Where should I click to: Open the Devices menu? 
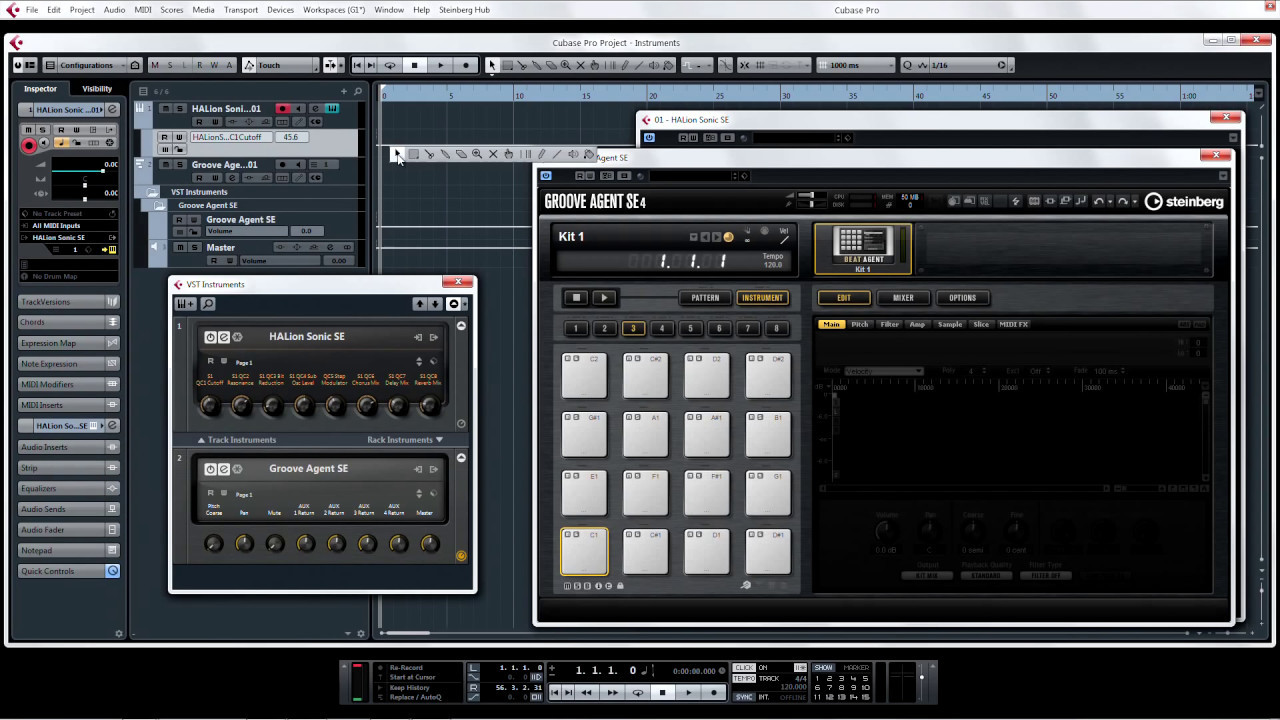click(x=280, y=10)
